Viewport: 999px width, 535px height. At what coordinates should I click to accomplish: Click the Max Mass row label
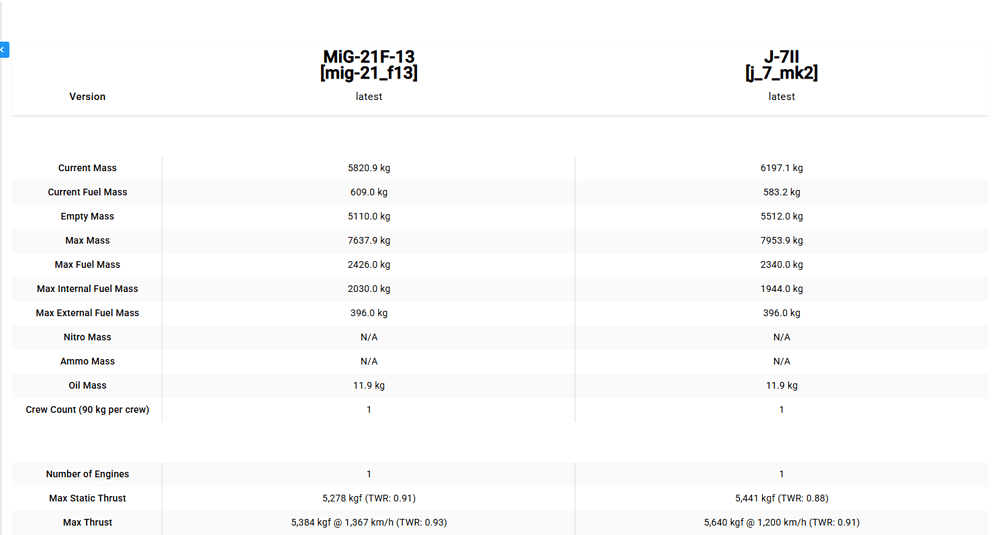point(87,241)
